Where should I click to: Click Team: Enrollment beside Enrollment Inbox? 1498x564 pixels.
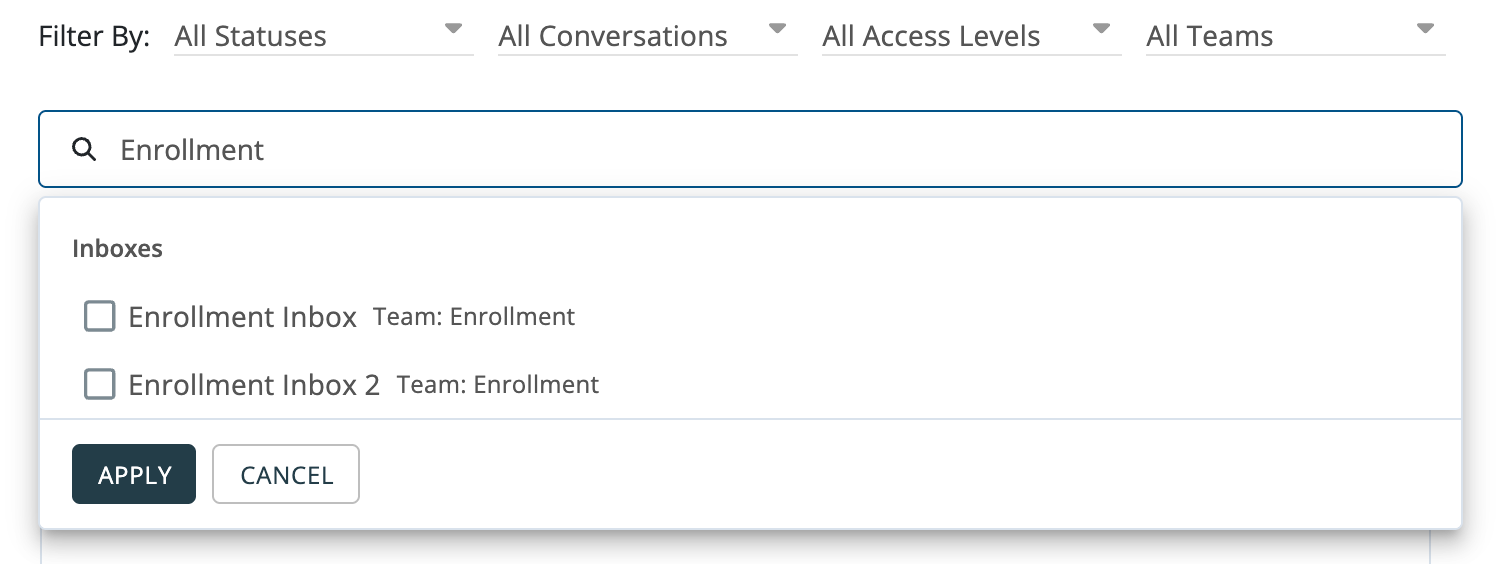474,318
